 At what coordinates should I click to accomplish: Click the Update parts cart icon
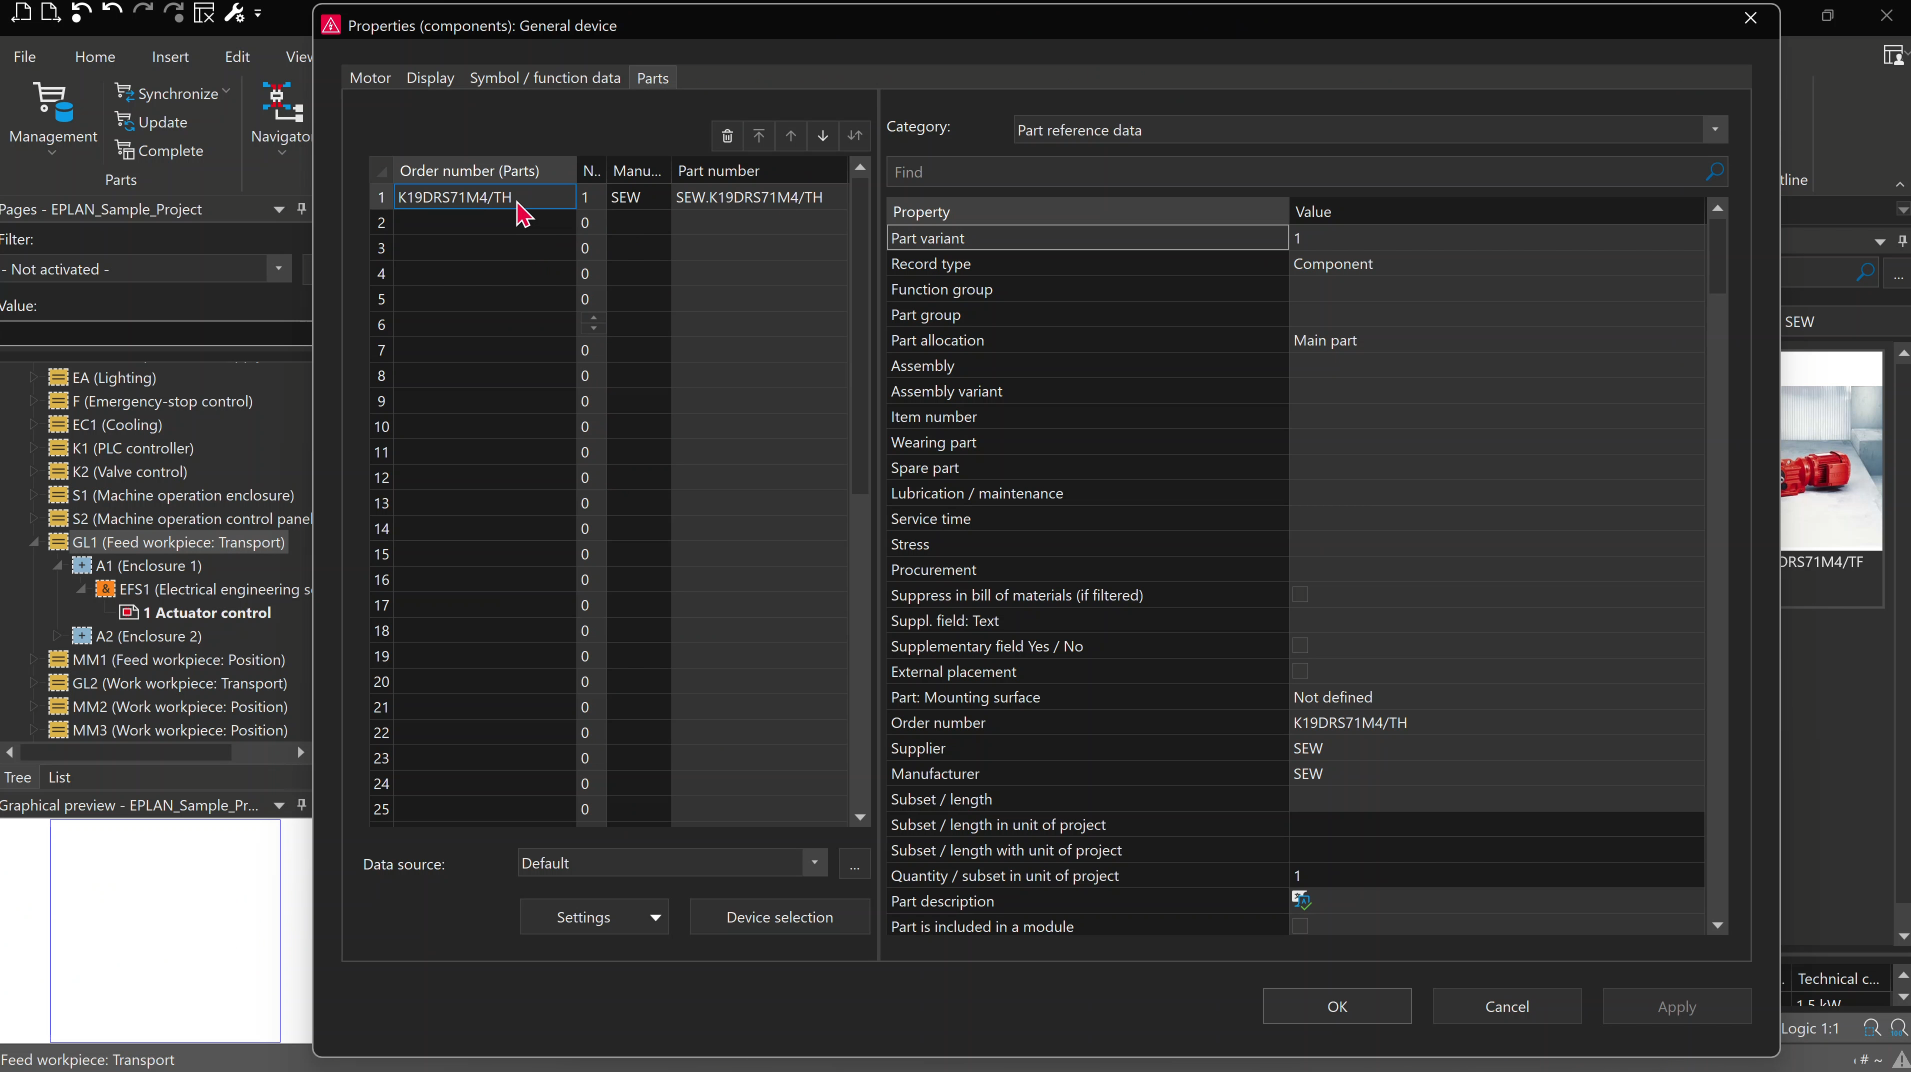point(125,122)
